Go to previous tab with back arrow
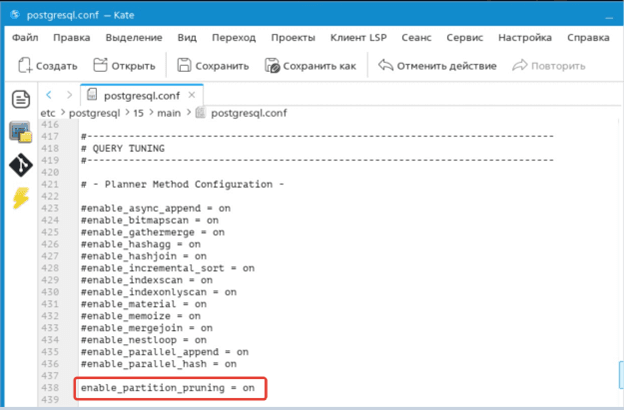Viewport: 624px width, 410px height. click(x=50, y=95)
